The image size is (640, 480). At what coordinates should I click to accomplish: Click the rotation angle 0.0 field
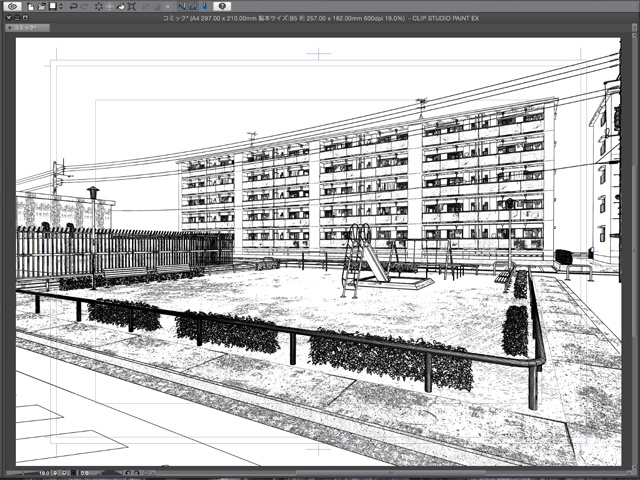coord(85,473)
